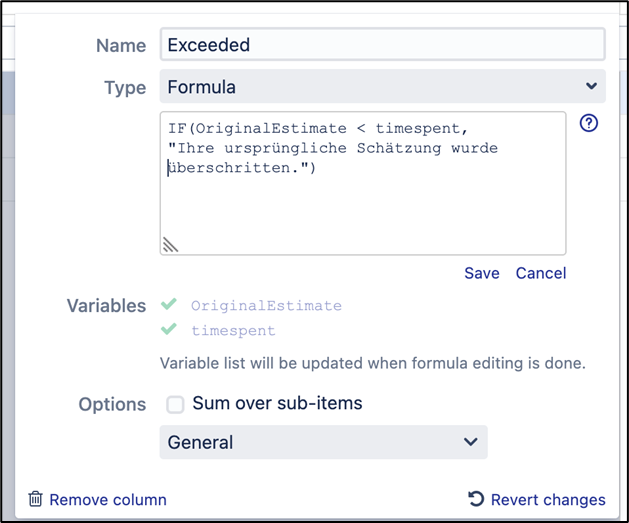Select the OriginalEstimate variable
629x523 pixels.
266,306
